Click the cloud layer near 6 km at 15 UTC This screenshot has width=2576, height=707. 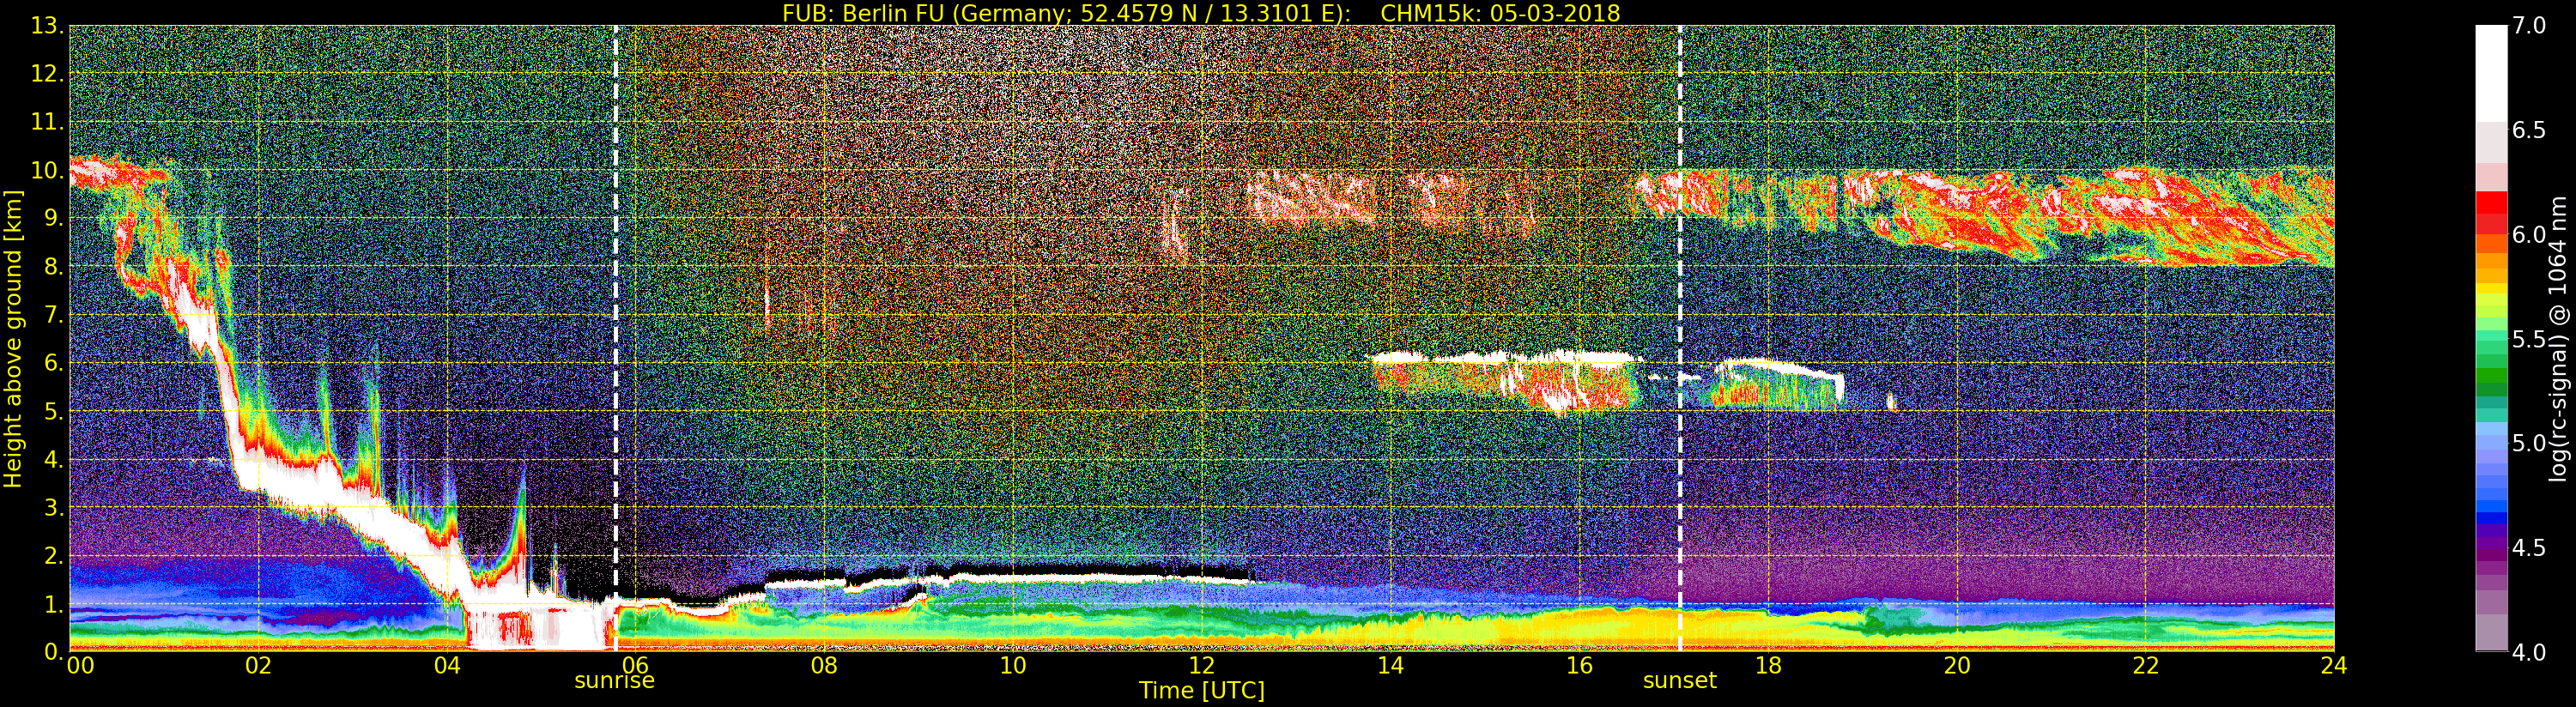tap(1505, 380)
